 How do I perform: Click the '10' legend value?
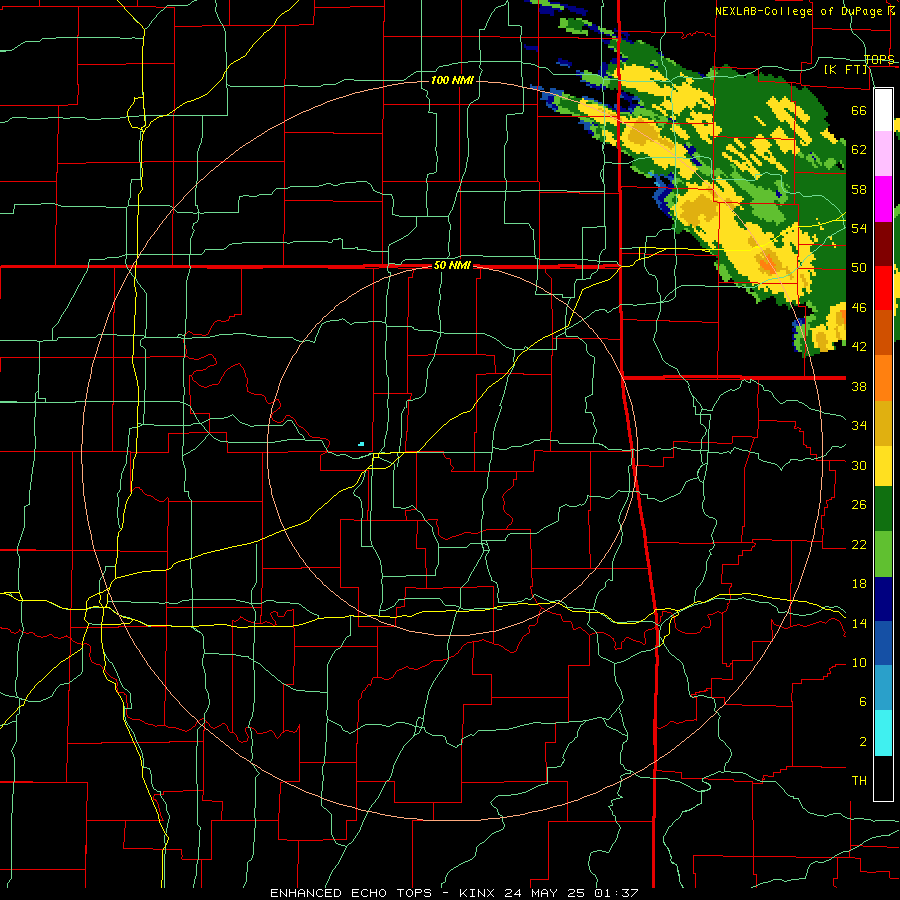[x=859, y=663]
